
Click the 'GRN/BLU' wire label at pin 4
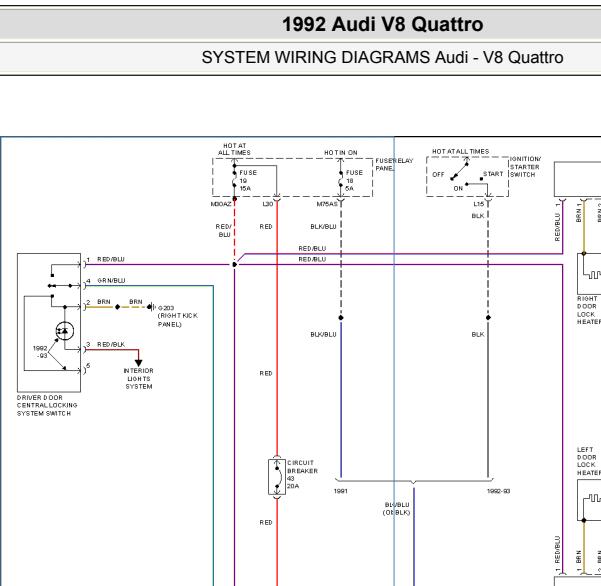tap(111, 281)
